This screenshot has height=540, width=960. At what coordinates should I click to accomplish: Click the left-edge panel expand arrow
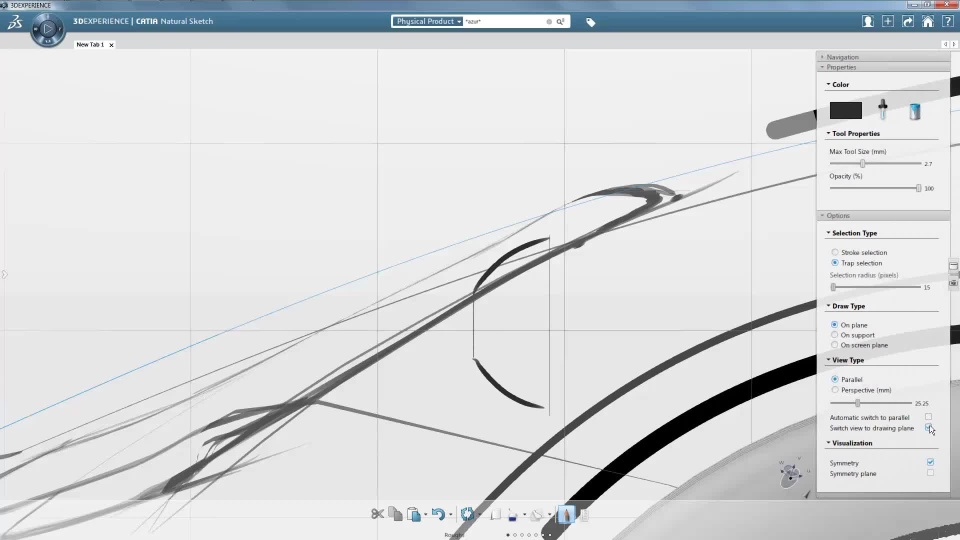tap(4, 274)
